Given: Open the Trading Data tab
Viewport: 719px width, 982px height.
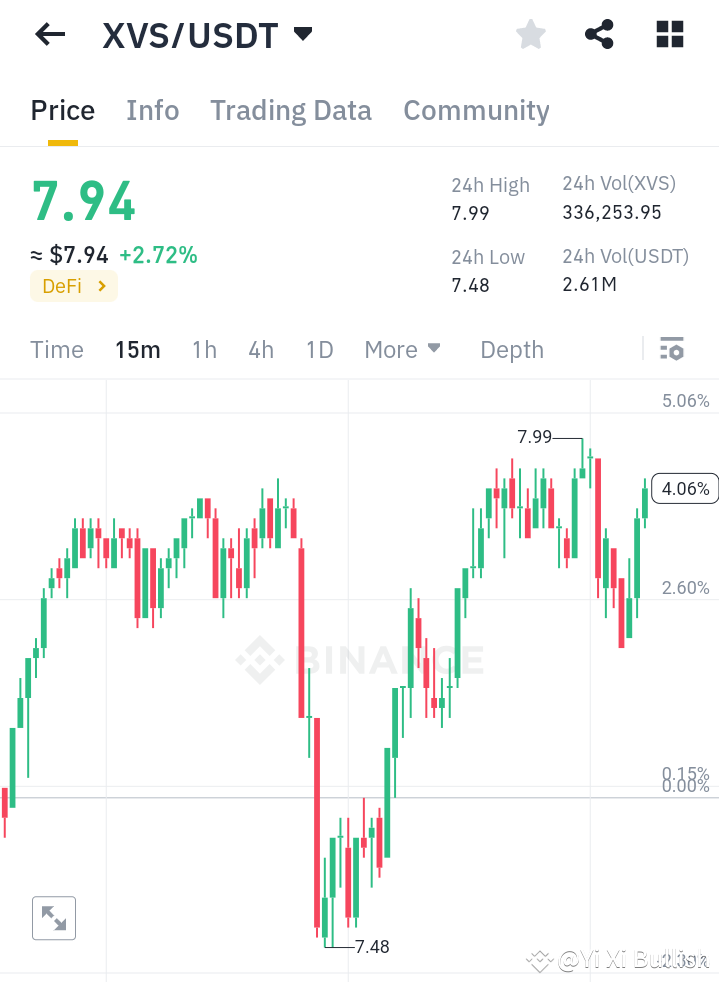Looking at the screenshot, I should point(290,110).
